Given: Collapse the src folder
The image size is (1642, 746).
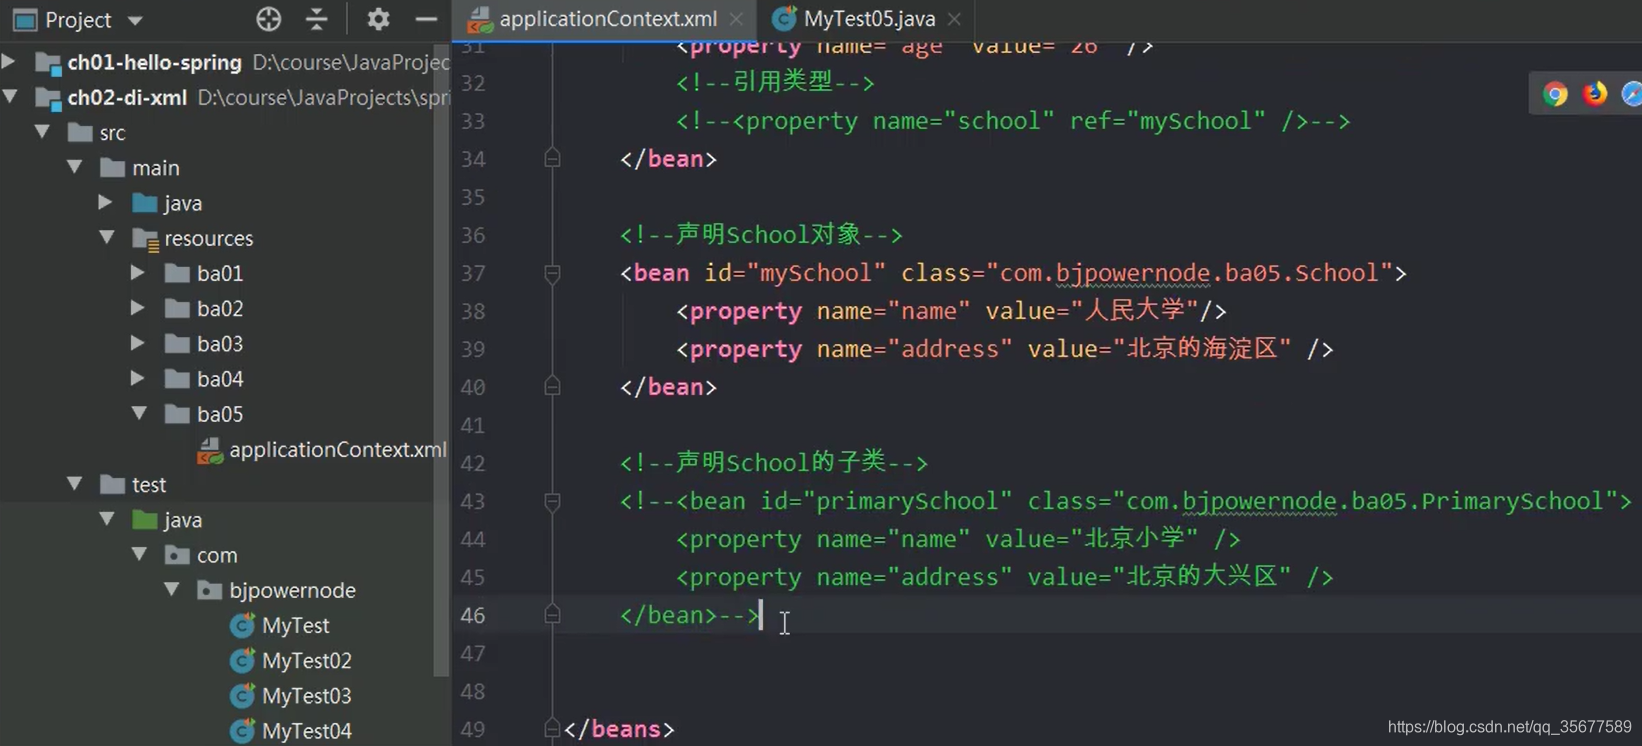Looking at the screenshot, I should (x=43, y=132).
